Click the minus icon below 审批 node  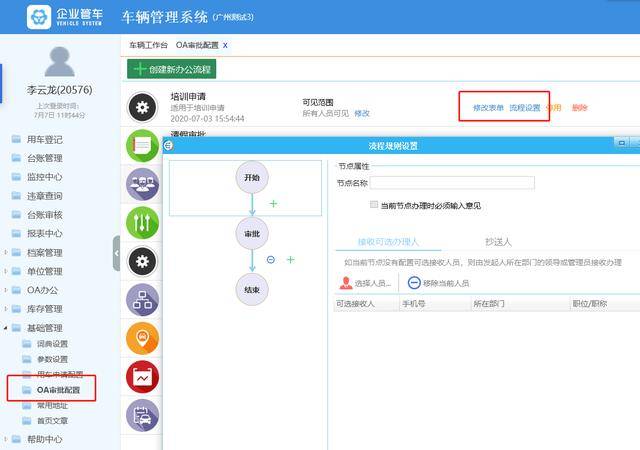coord(271,260)
